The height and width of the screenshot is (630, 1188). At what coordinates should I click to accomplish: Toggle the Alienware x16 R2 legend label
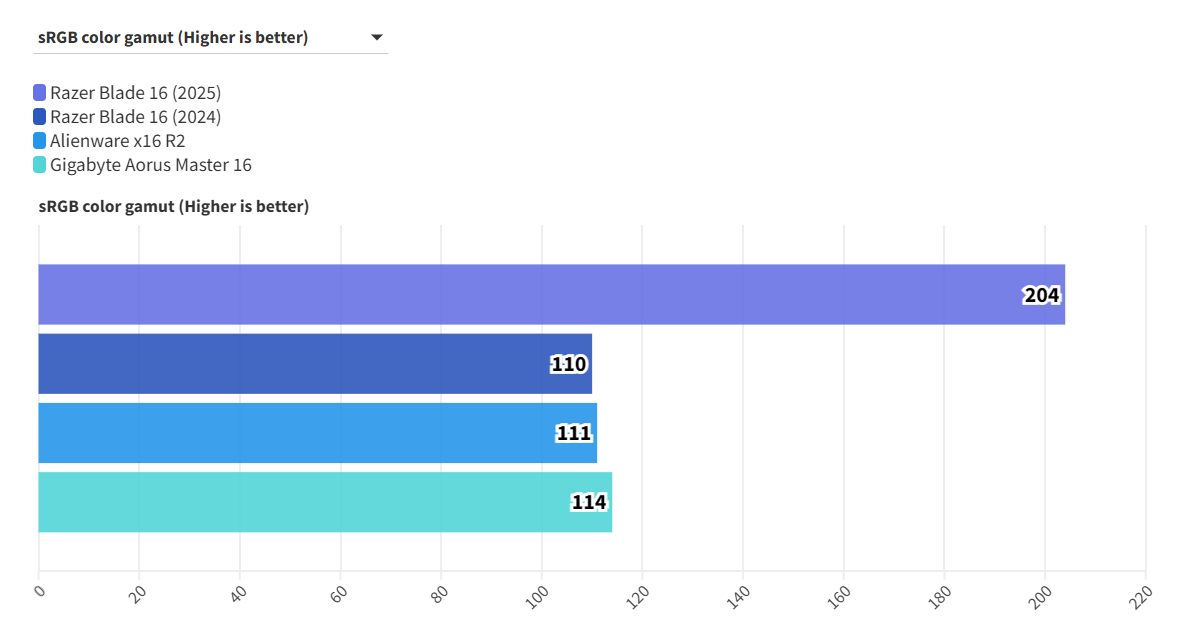117,141
